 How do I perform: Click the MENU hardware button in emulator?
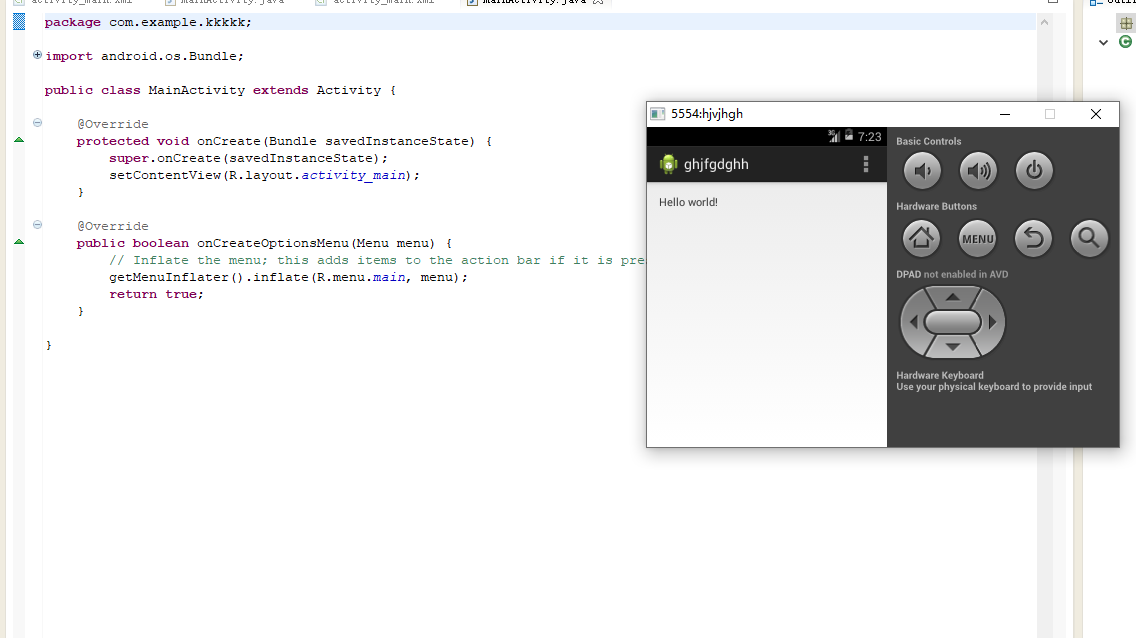[x=977, y=238]
